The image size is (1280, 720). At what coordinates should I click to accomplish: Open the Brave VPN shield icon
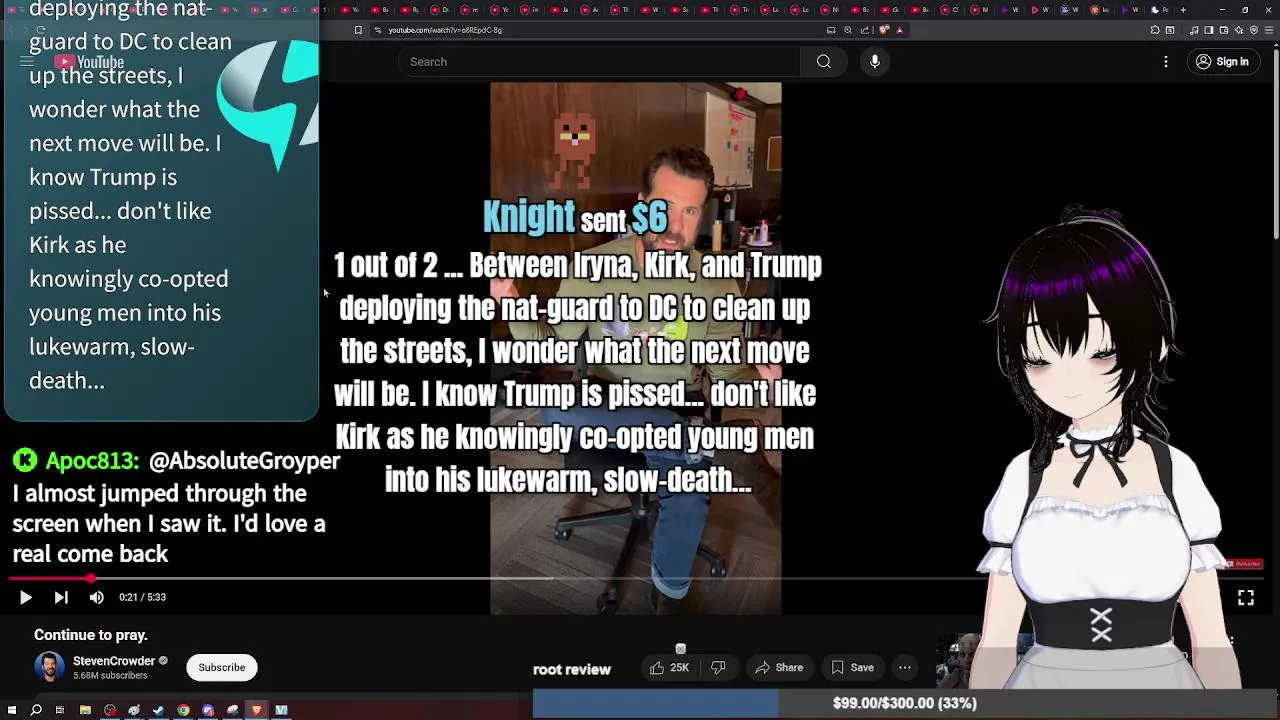tap(1254, 30)
